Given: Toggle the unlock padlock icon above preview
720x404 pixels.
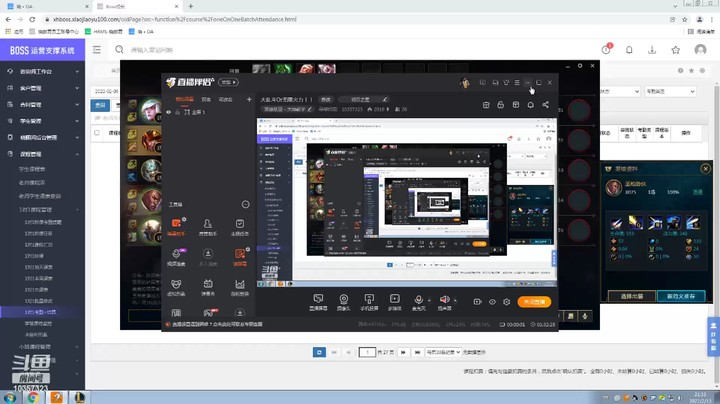Looking at the screenshot, I should pyautogui.click(x=501, y=105).
